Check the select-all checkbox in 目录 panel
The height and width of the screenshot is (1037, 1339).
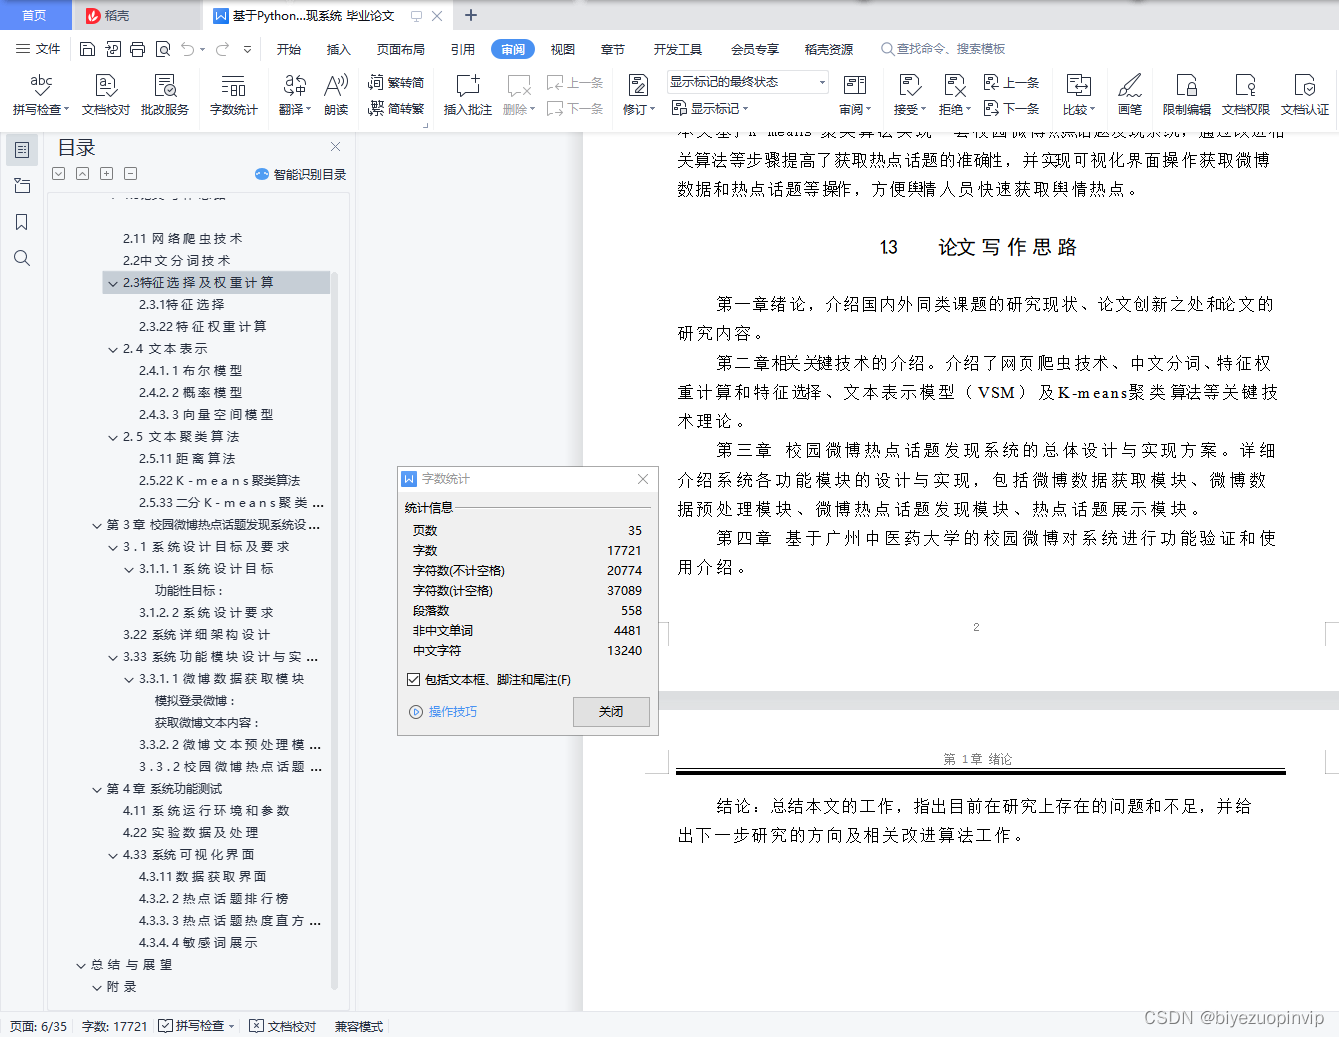(58, 173)
